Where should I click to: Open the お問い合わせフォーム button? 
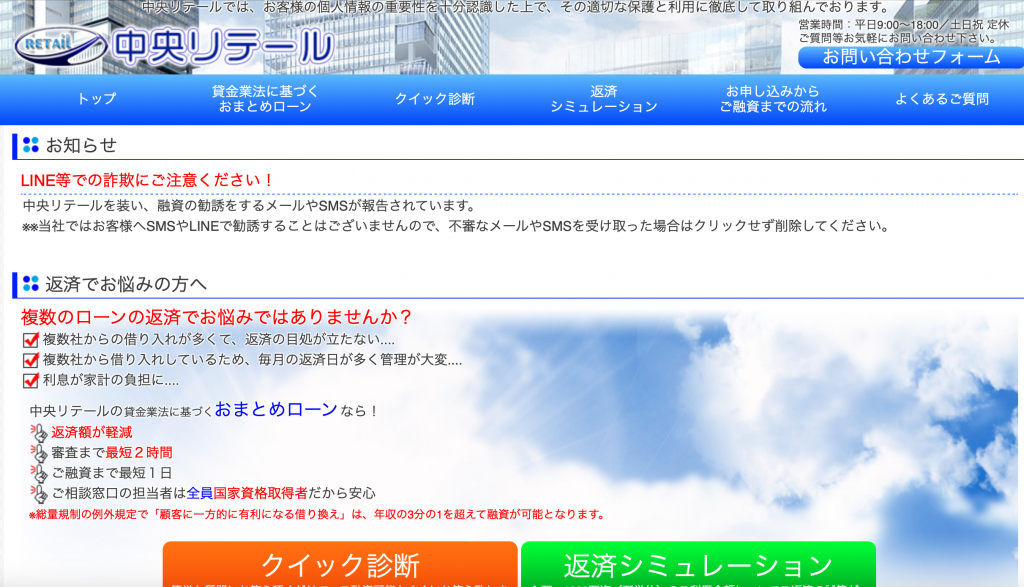911,57
